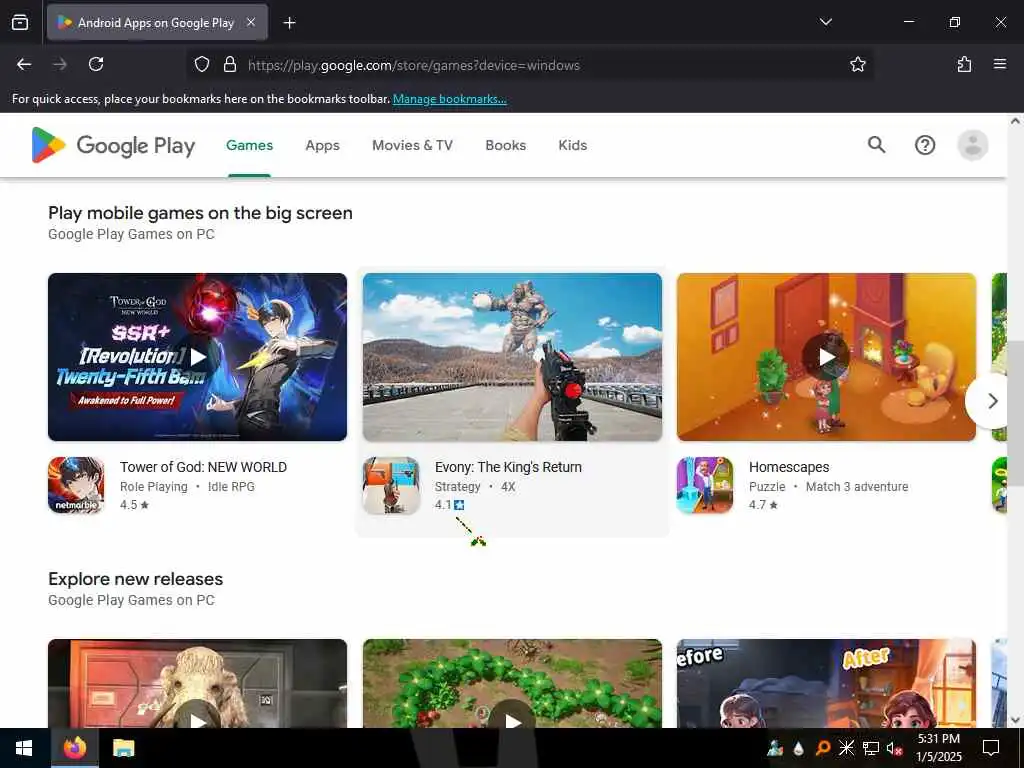Click the Google Play logo
1024x768 pixels.
113,145
